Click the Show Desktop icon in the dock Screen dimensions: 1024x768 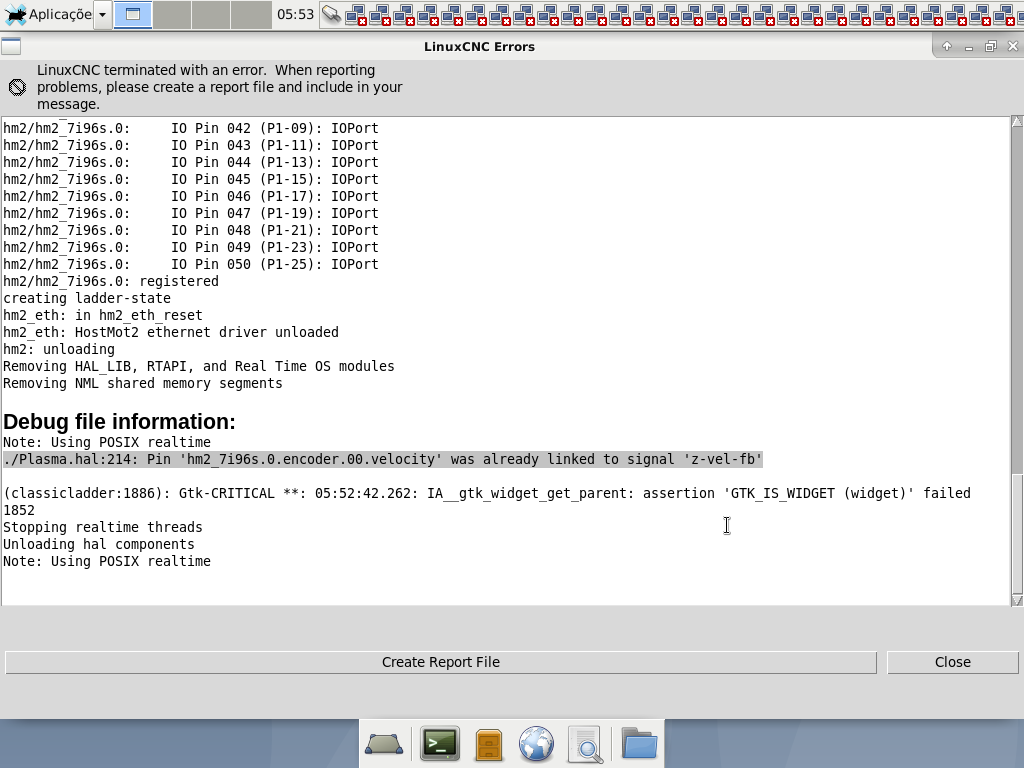coord(384,744)
